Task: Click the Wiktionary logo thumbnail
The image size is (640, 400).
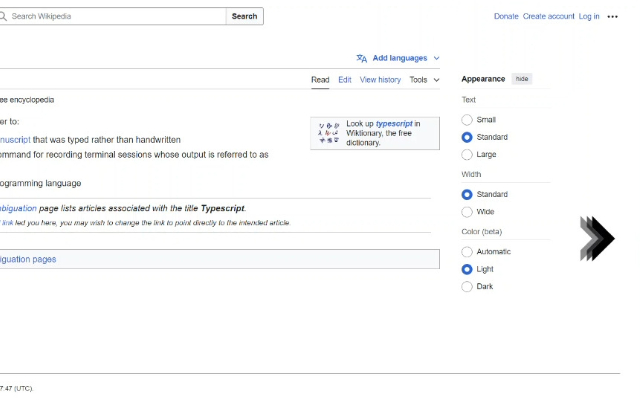Action: 329,133
